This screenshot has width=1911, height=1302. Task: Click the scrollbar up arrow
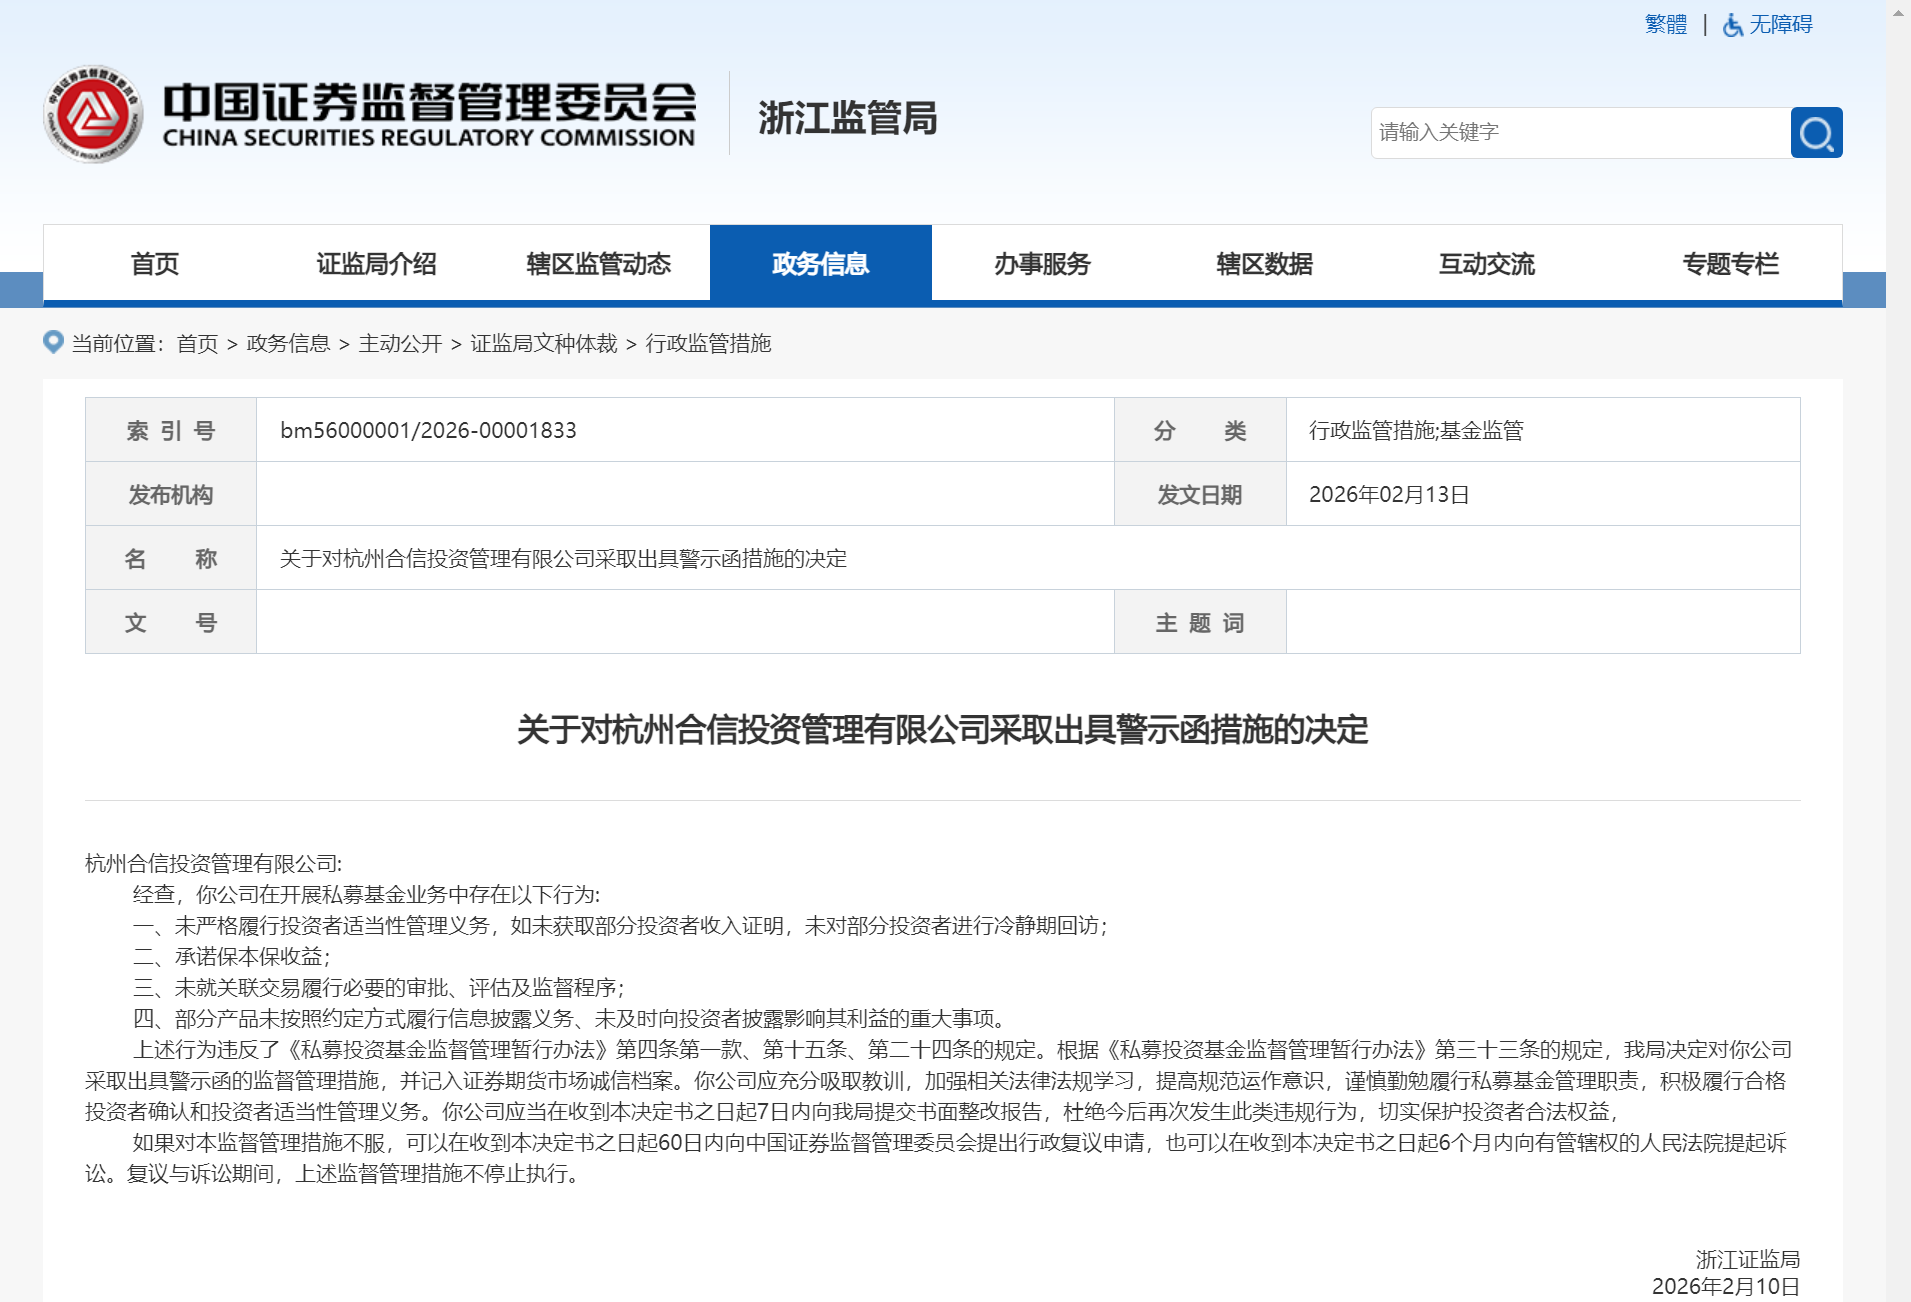click(x=1897, y=14)
